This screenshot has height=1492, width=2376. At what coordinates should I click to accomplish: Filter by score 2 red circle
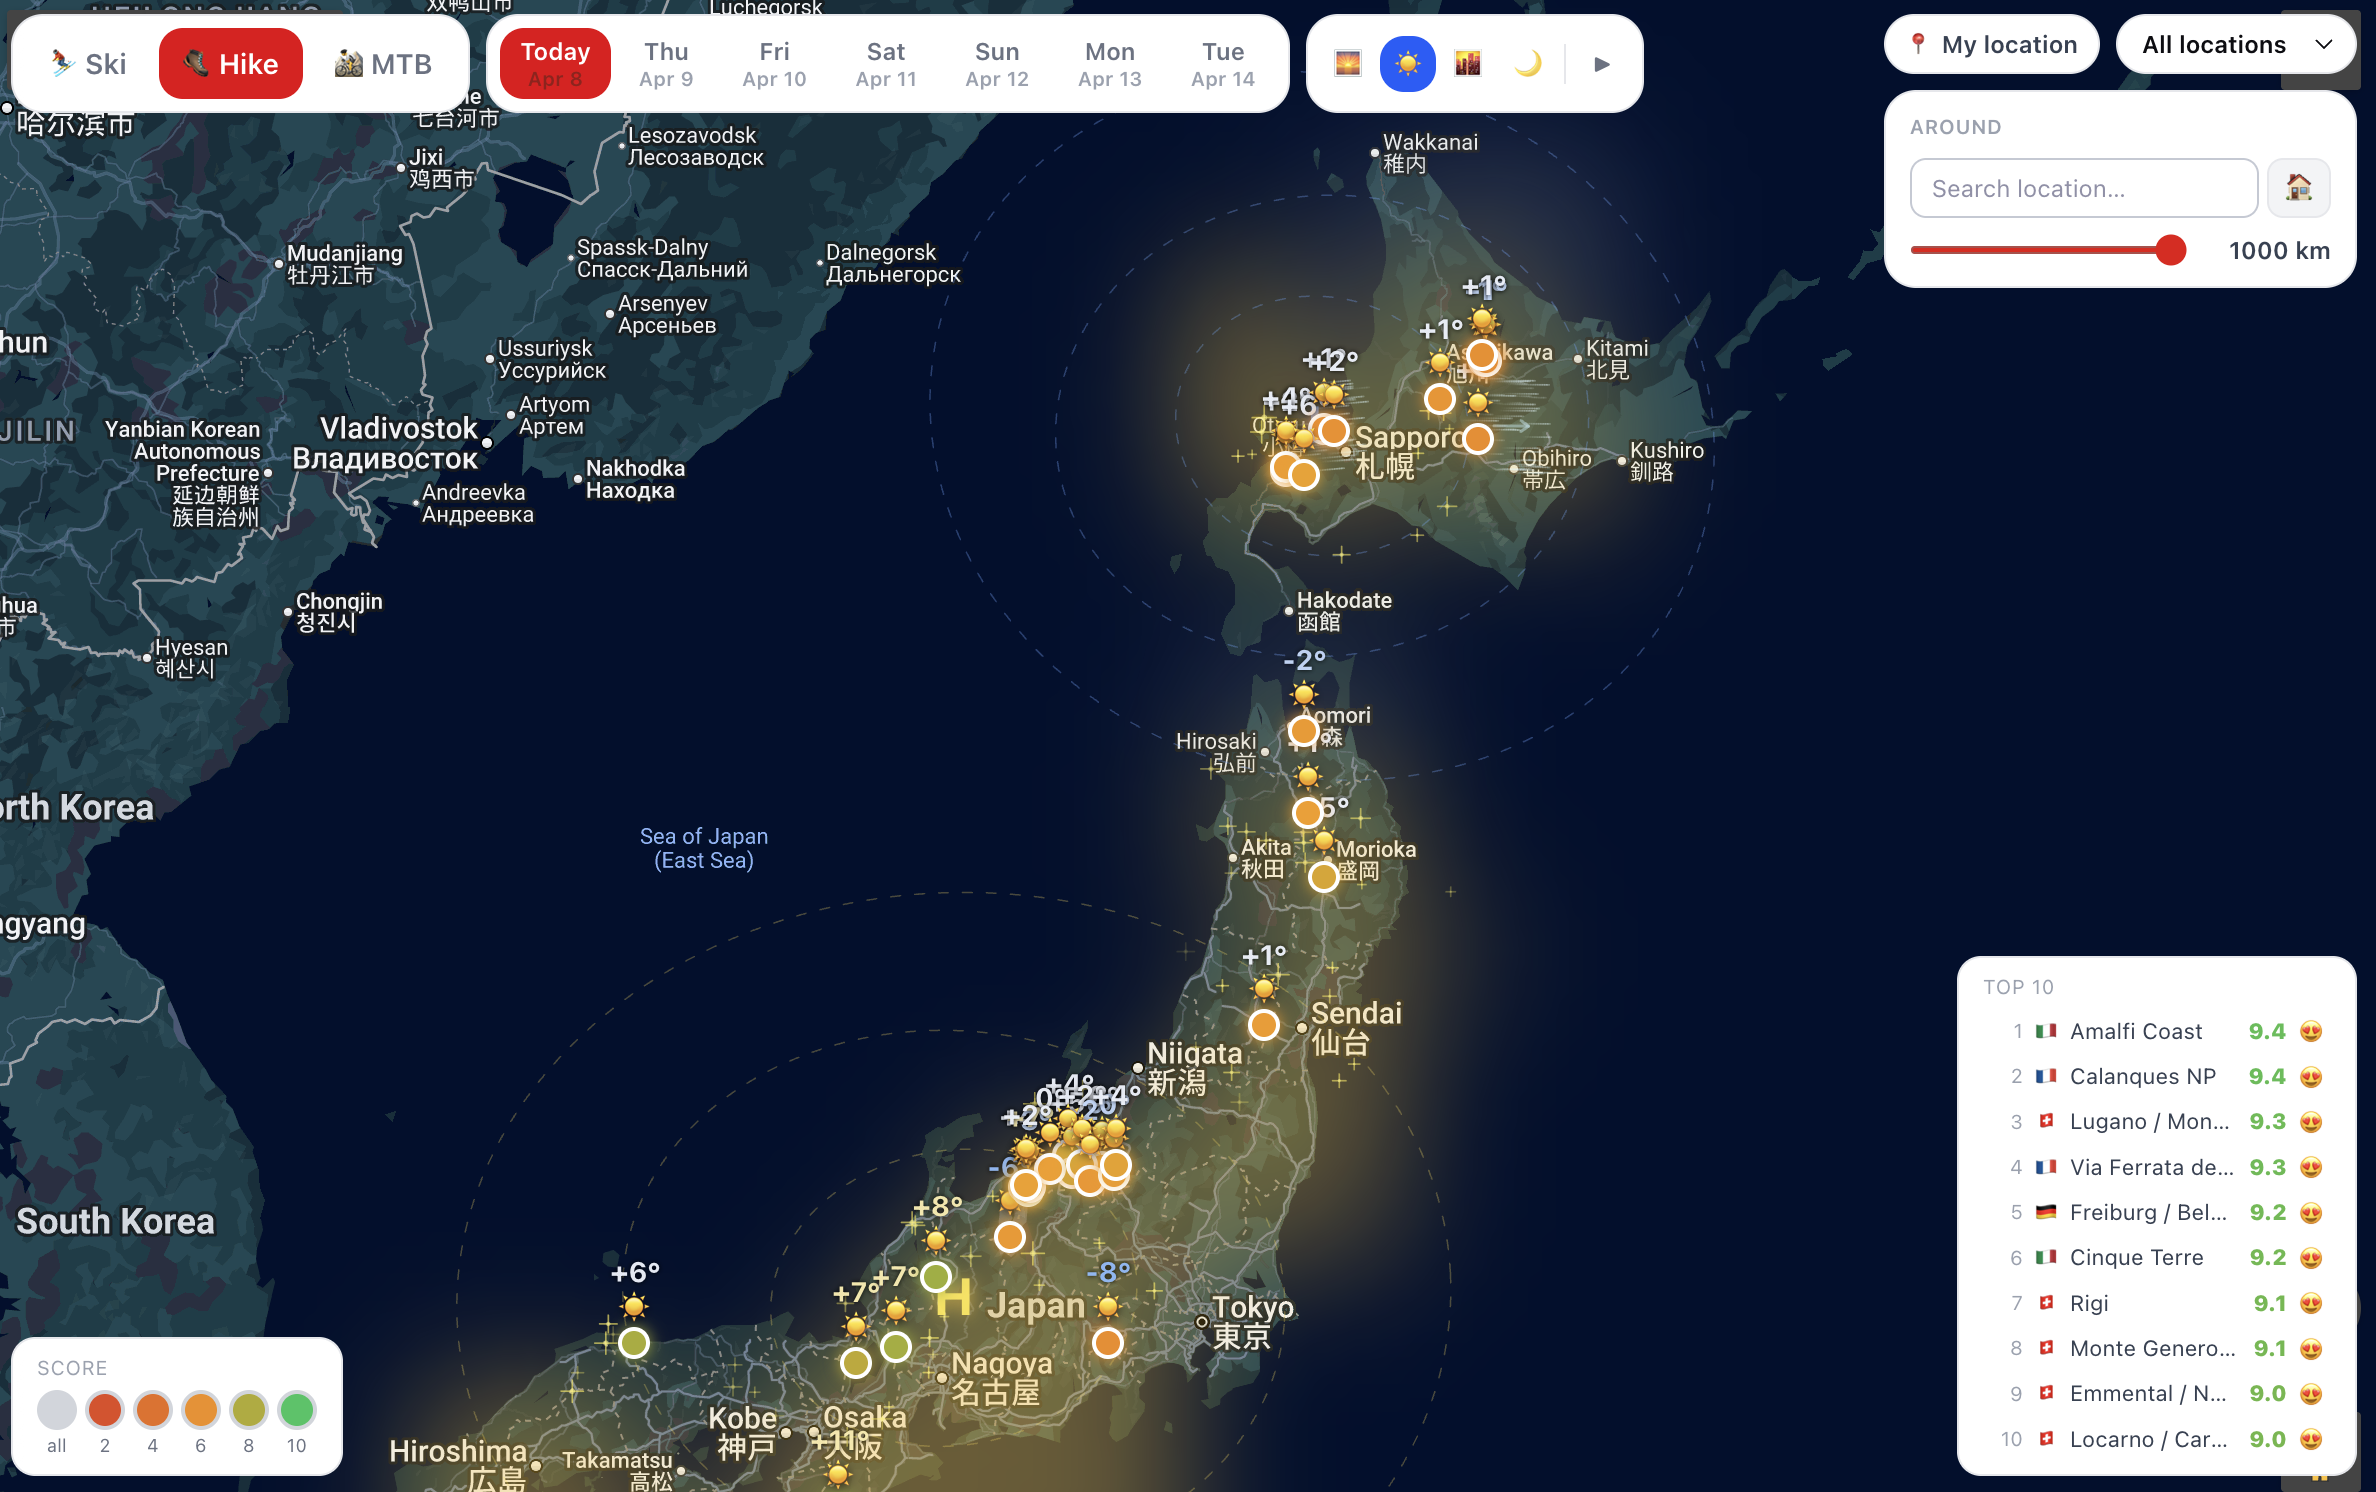(104, 1410)
